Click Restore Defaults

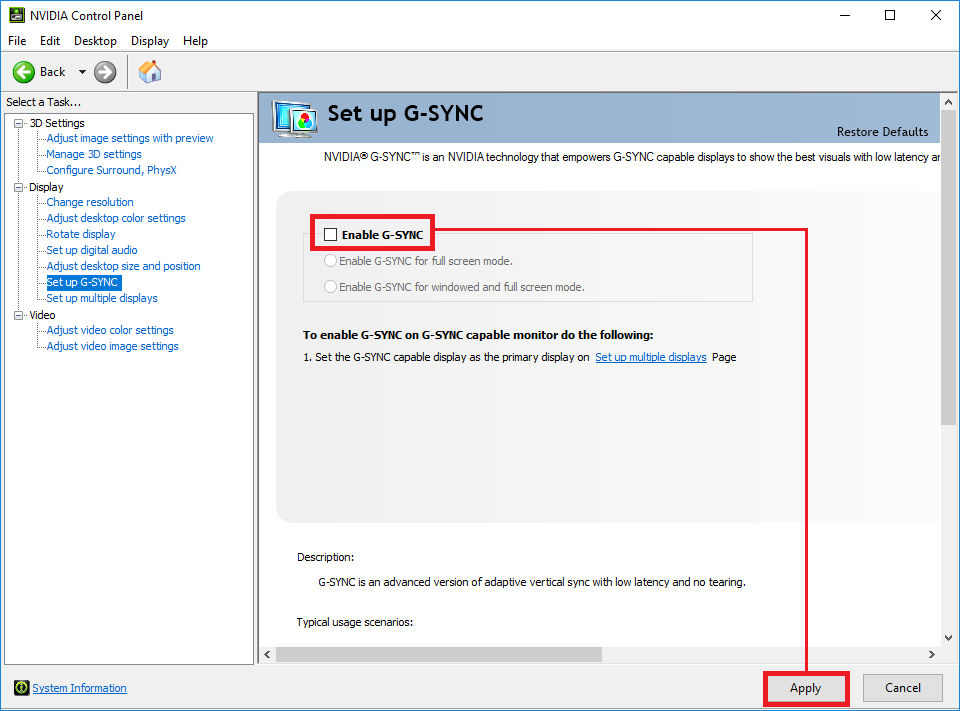coord(882,131)
